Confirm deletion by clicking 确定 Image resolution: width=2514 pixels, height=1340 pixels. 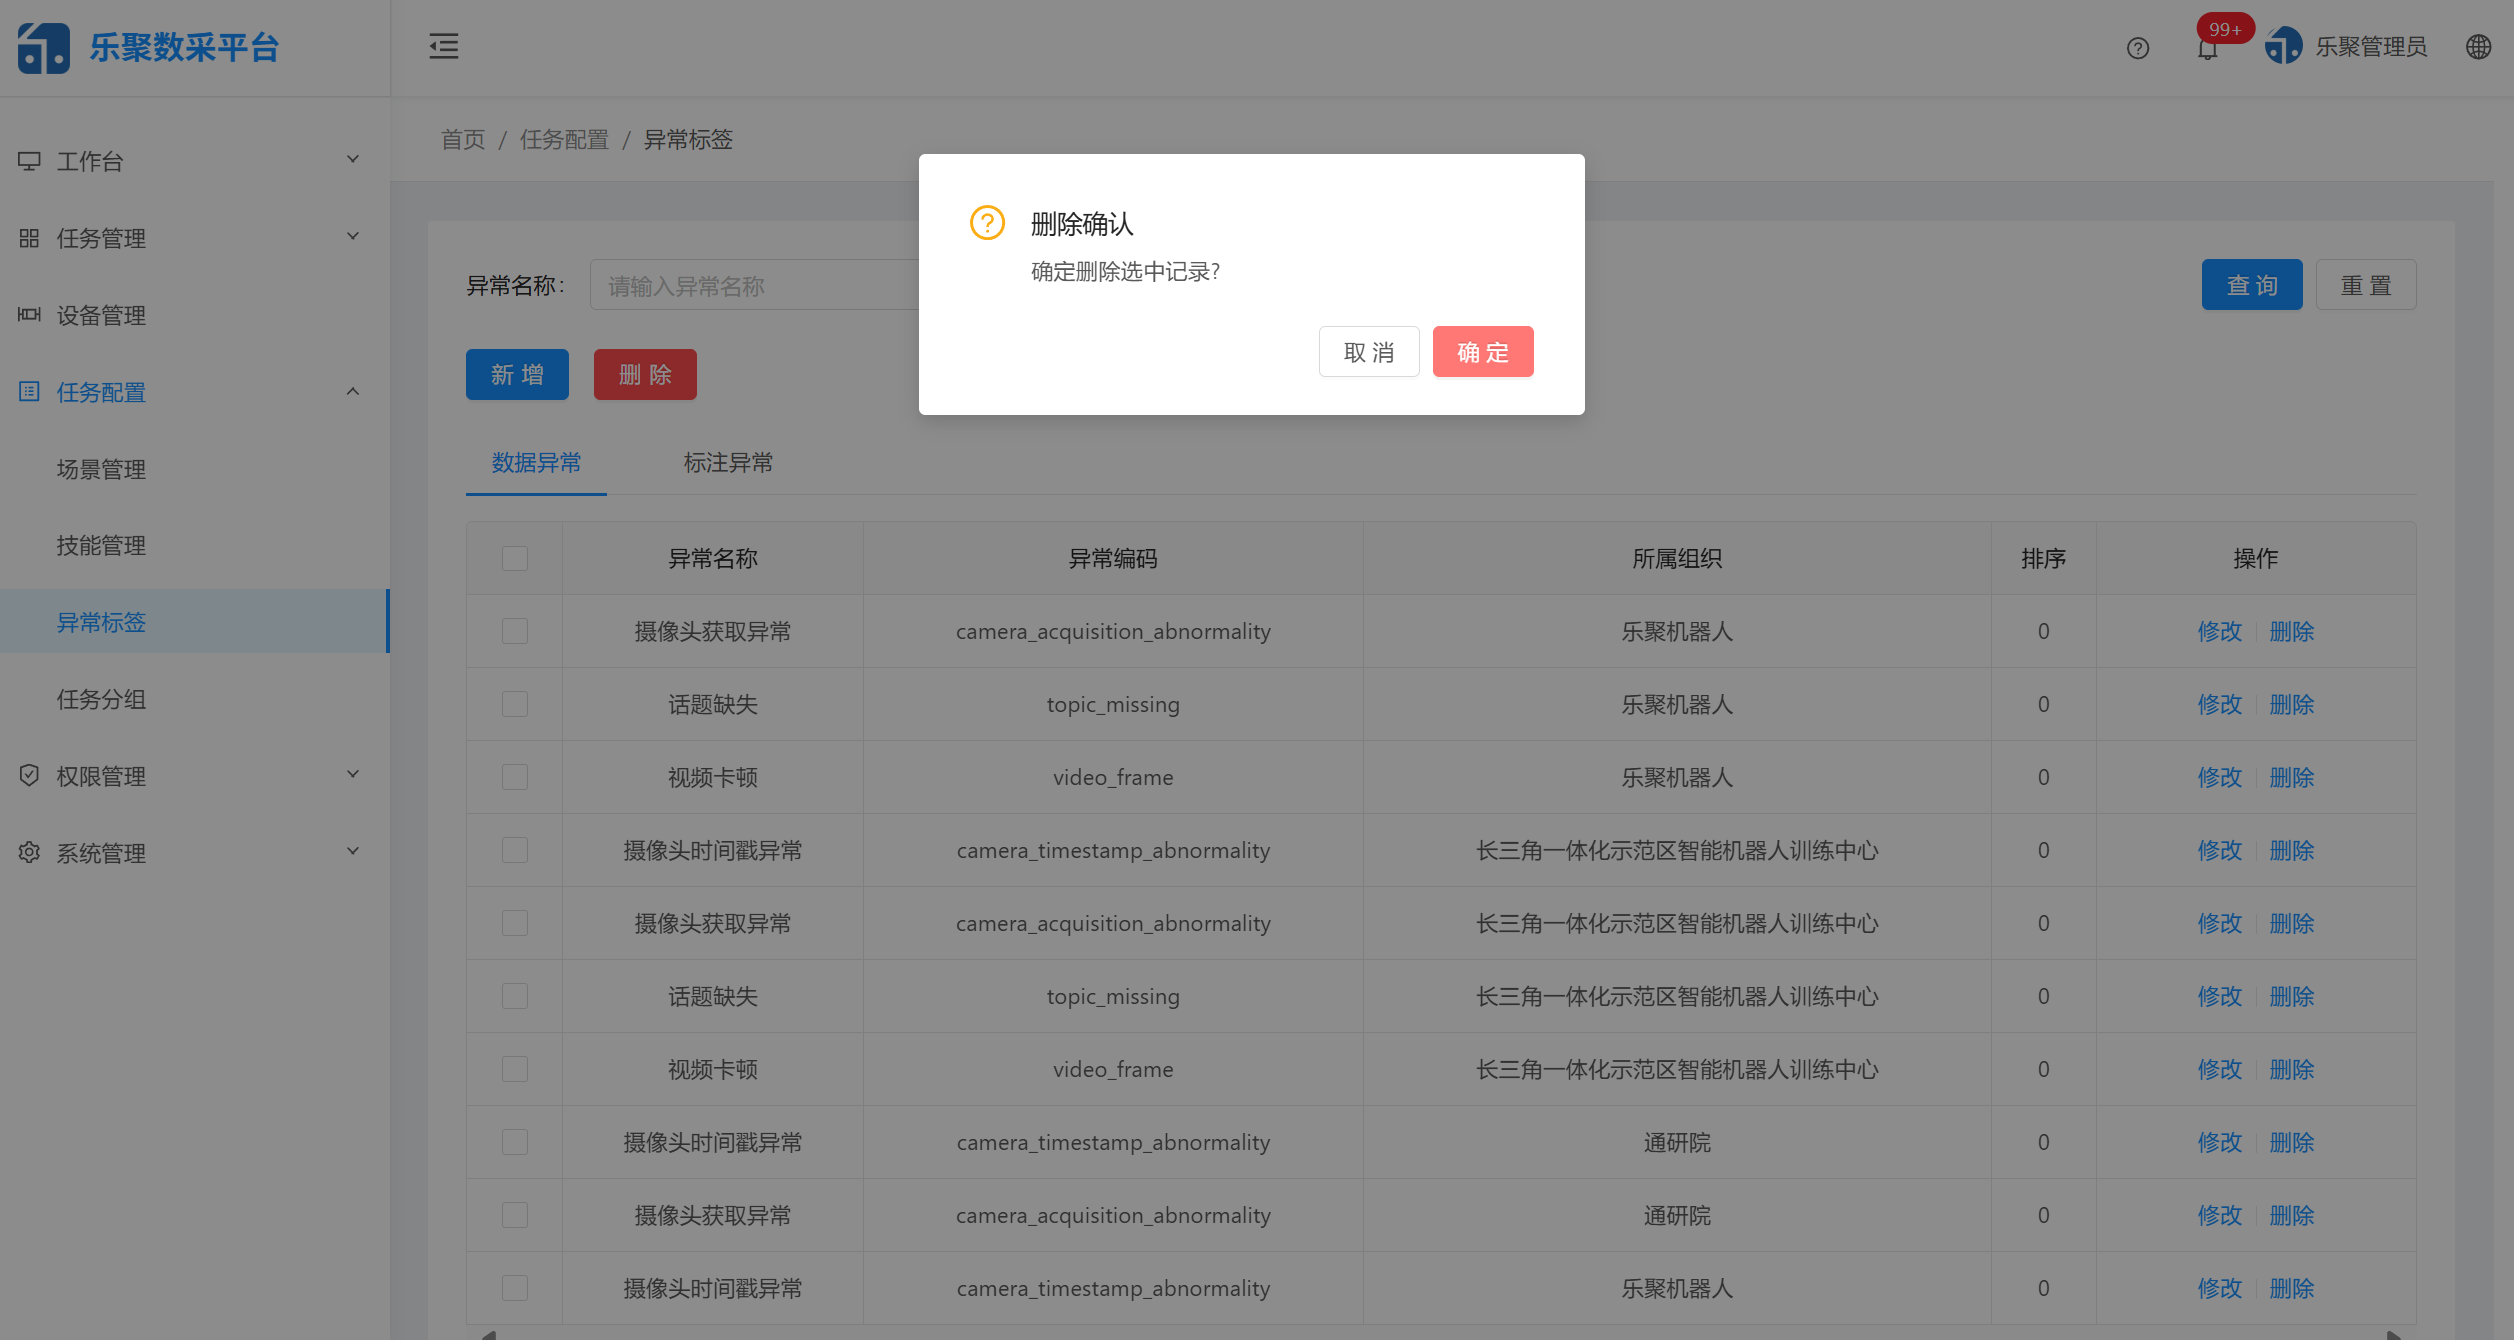coord(1483,351)
